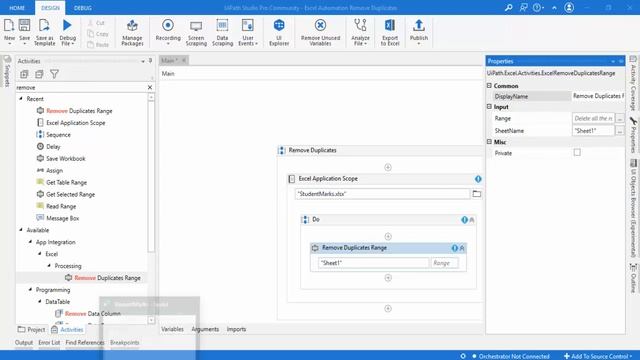Screen dimensions: 640x360
Task: Create a New file from ribbon
Action: point(9,31)
